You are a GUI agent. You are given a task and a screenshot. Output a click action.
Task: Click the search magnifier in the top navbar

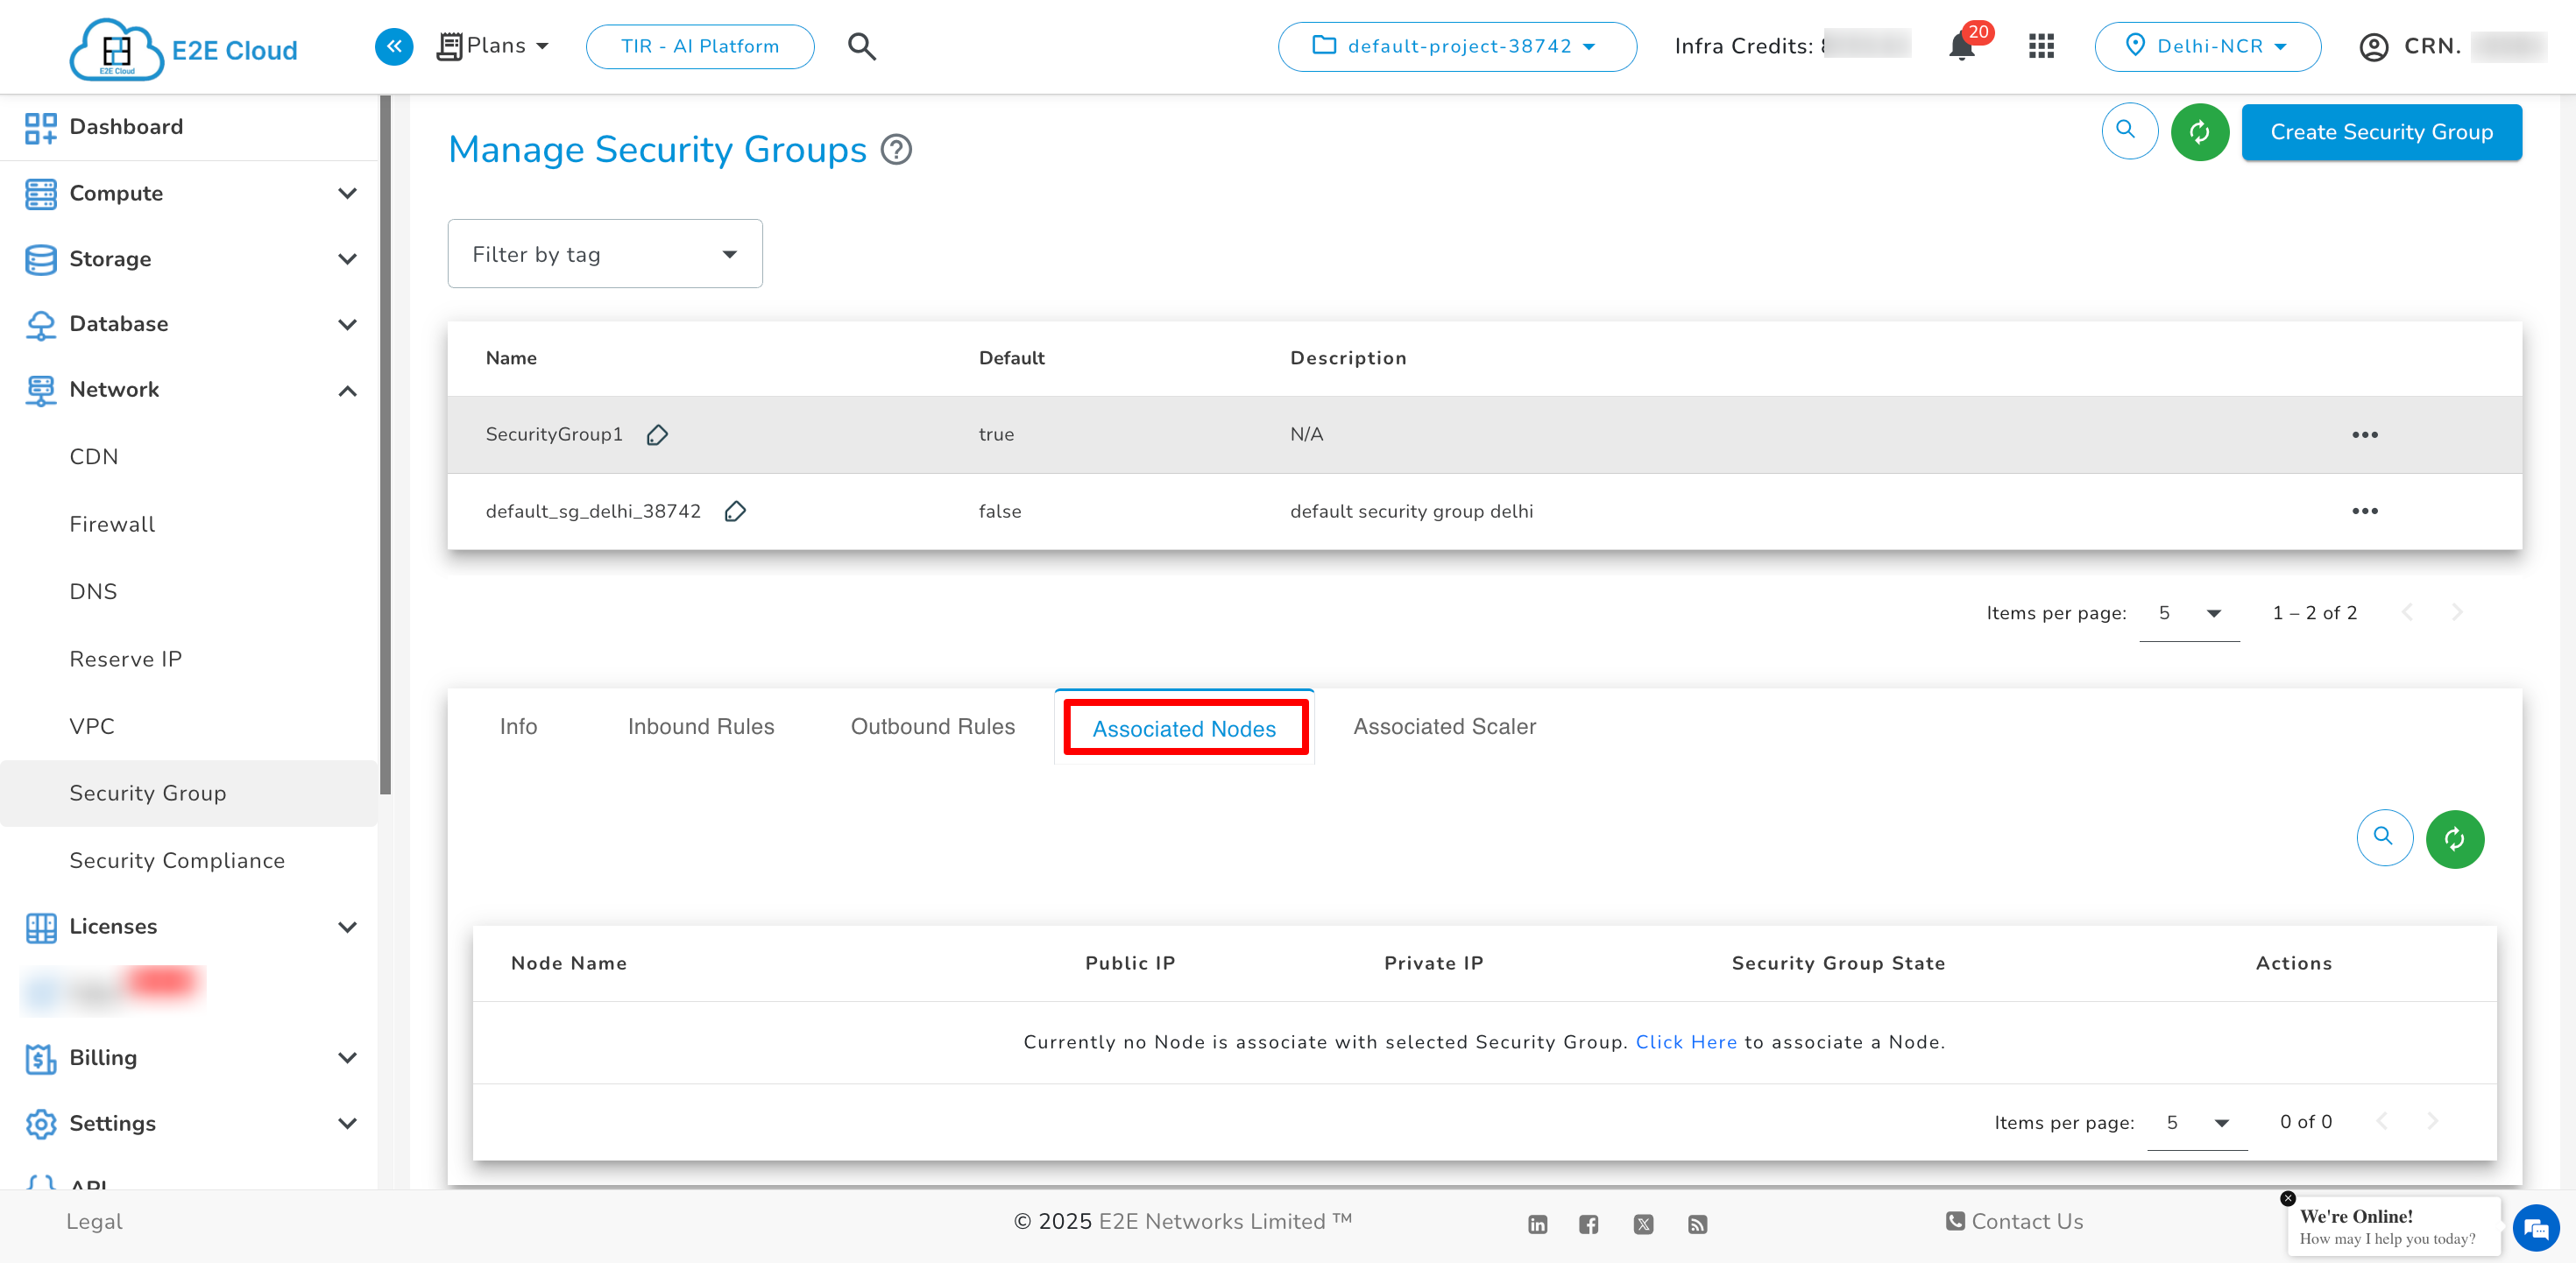(x=861, y=46)
